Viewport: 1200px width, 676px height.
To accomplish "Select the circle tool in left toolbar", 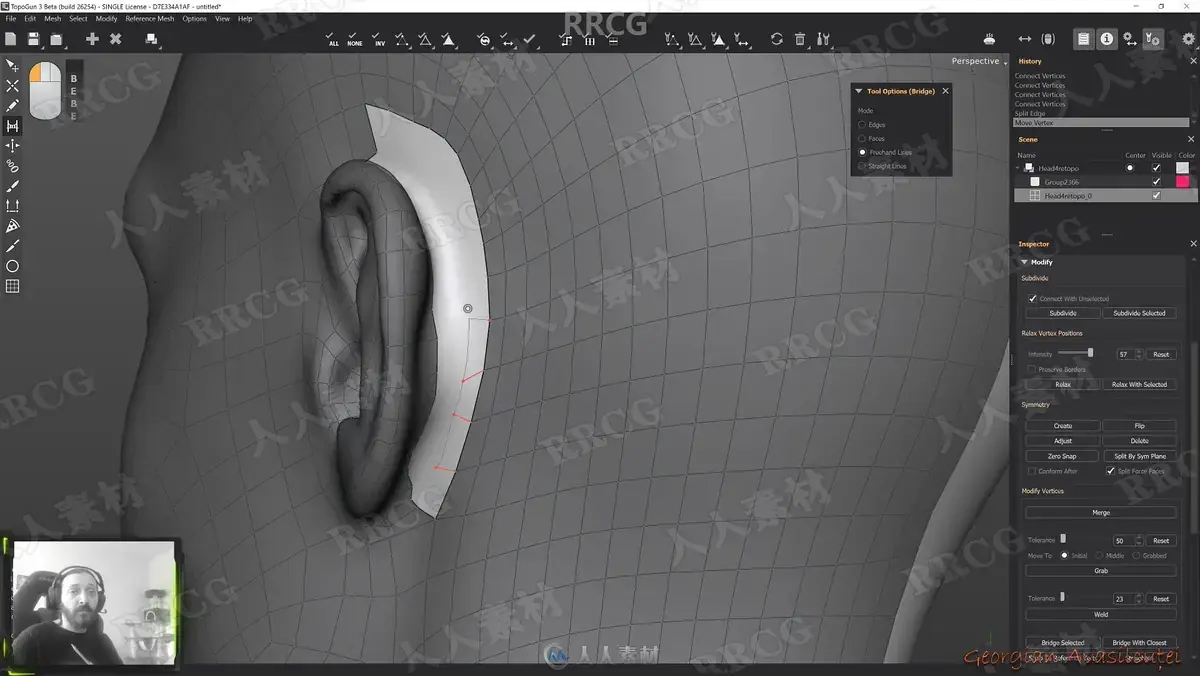I will (x=13, y=266).
